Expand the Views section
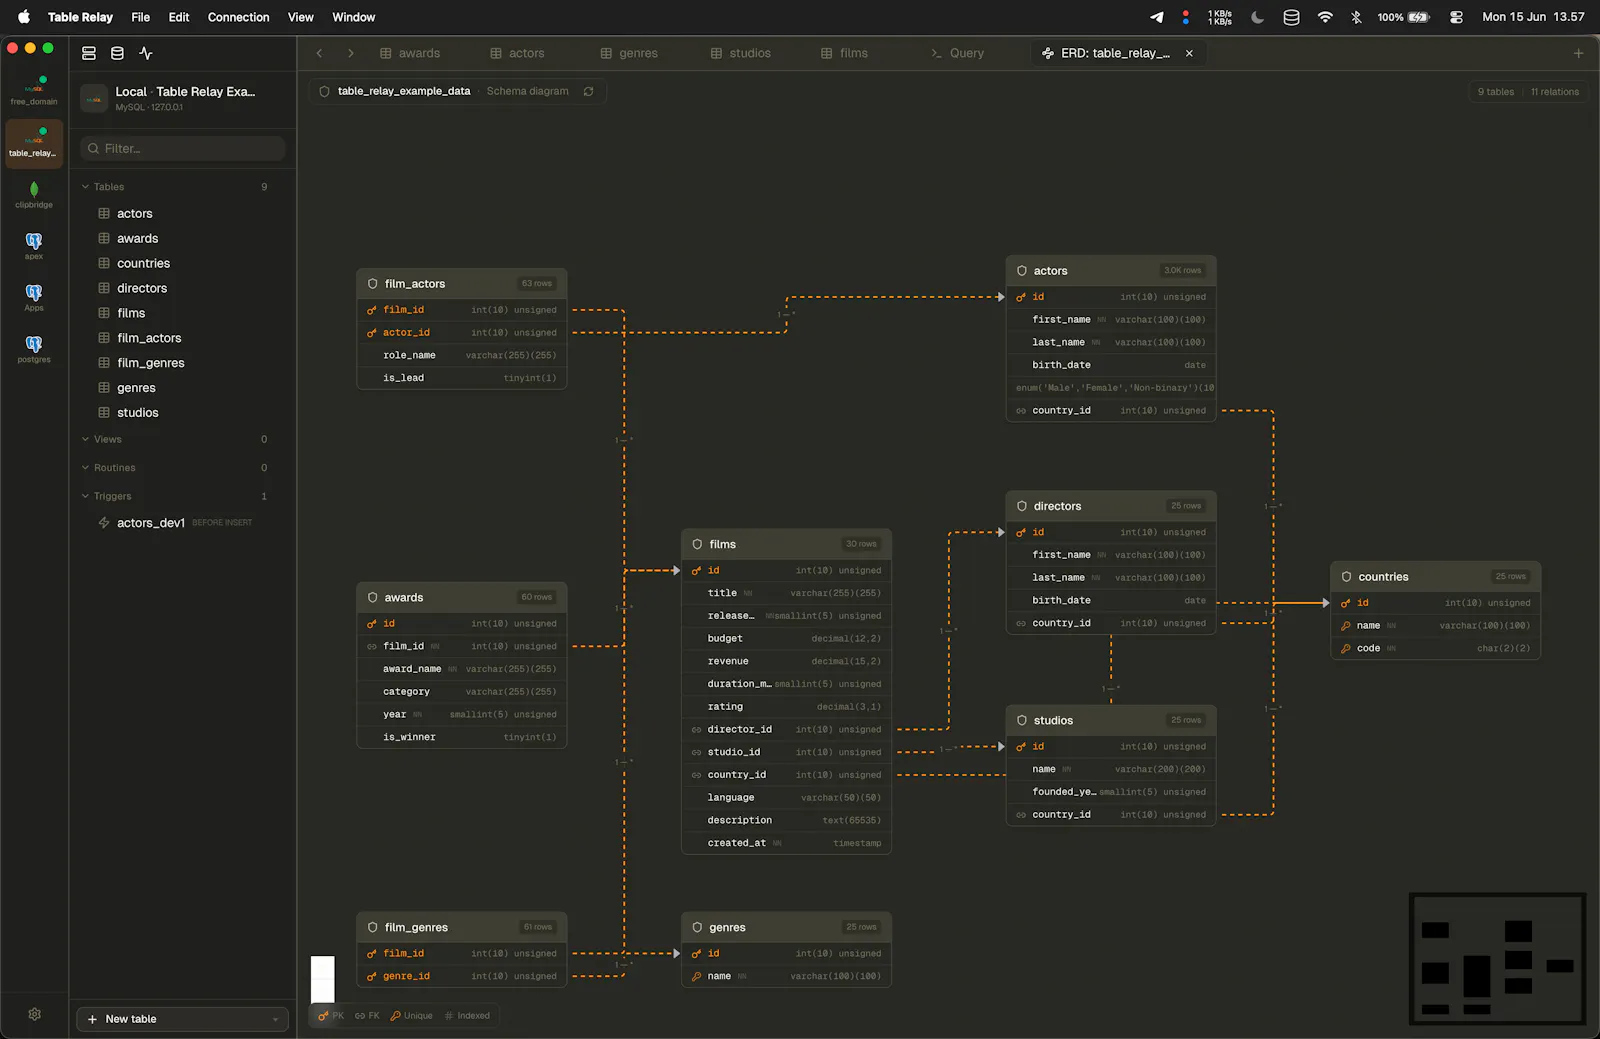This screenshot has height=1039, width=1600. pyautogui.click(x=86, y=439)
